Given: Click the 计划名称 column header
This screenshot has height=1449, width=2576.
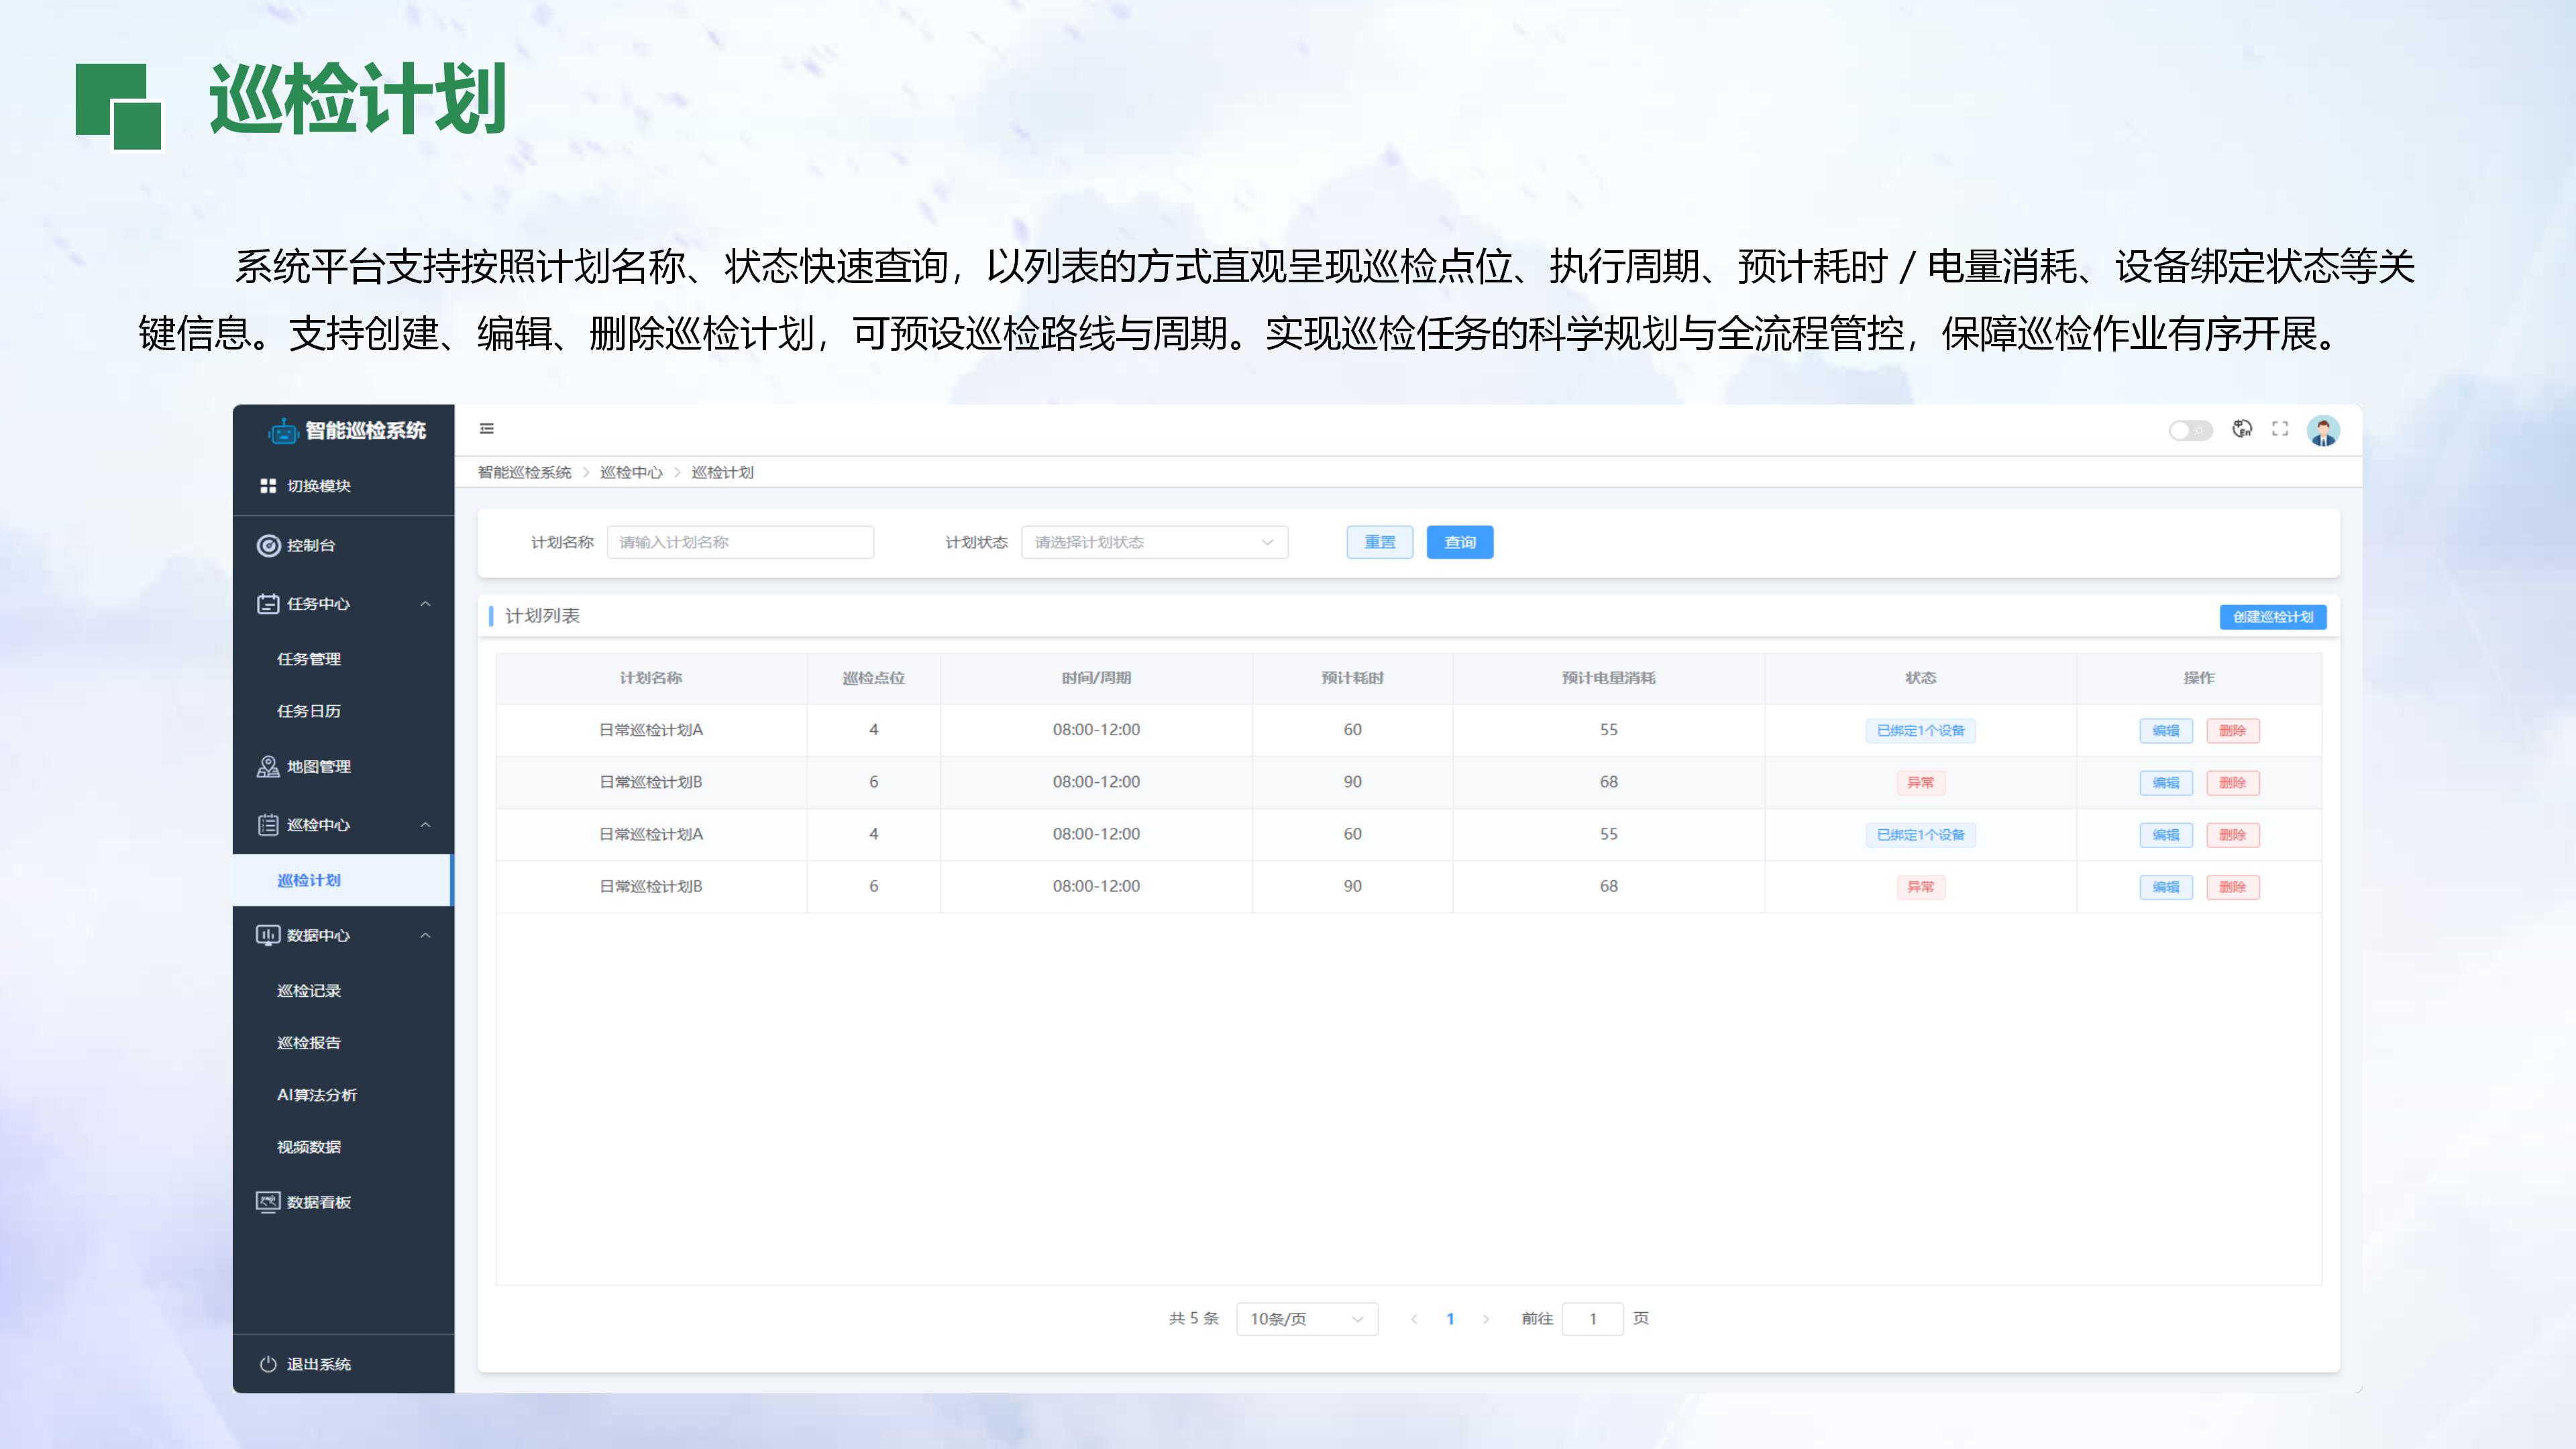Looking at the screenshot, I should coord(651,678).
